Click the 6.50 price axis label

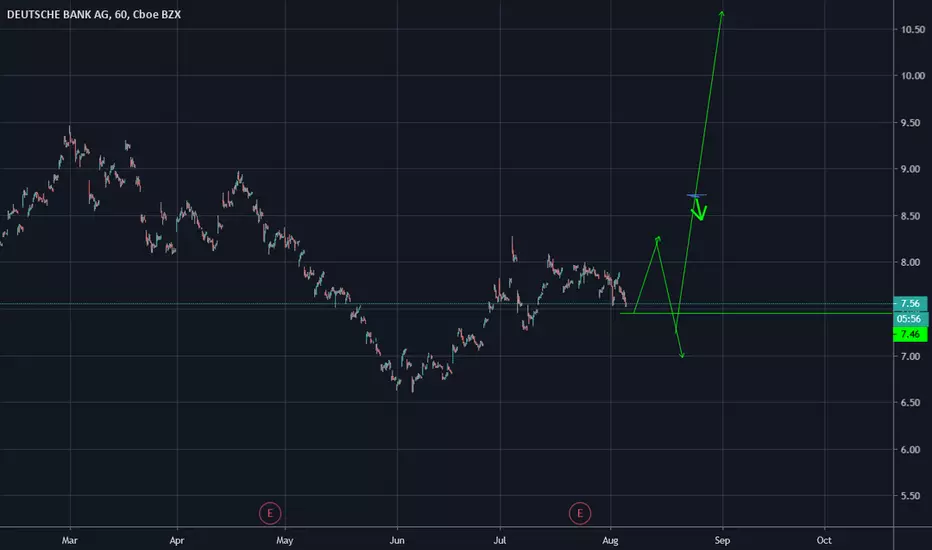913,403
